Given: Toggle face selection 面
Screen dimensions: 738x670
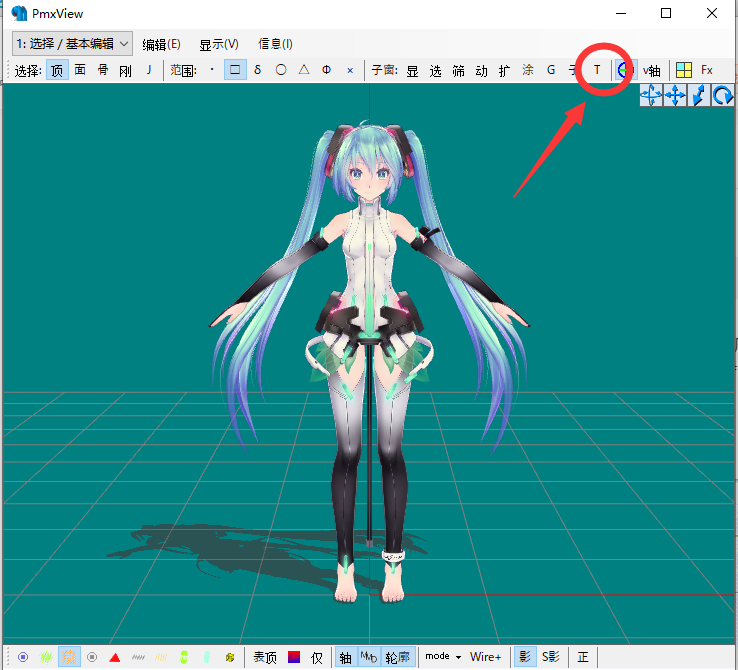Looking at the screenshot, I should click(80, 70).
